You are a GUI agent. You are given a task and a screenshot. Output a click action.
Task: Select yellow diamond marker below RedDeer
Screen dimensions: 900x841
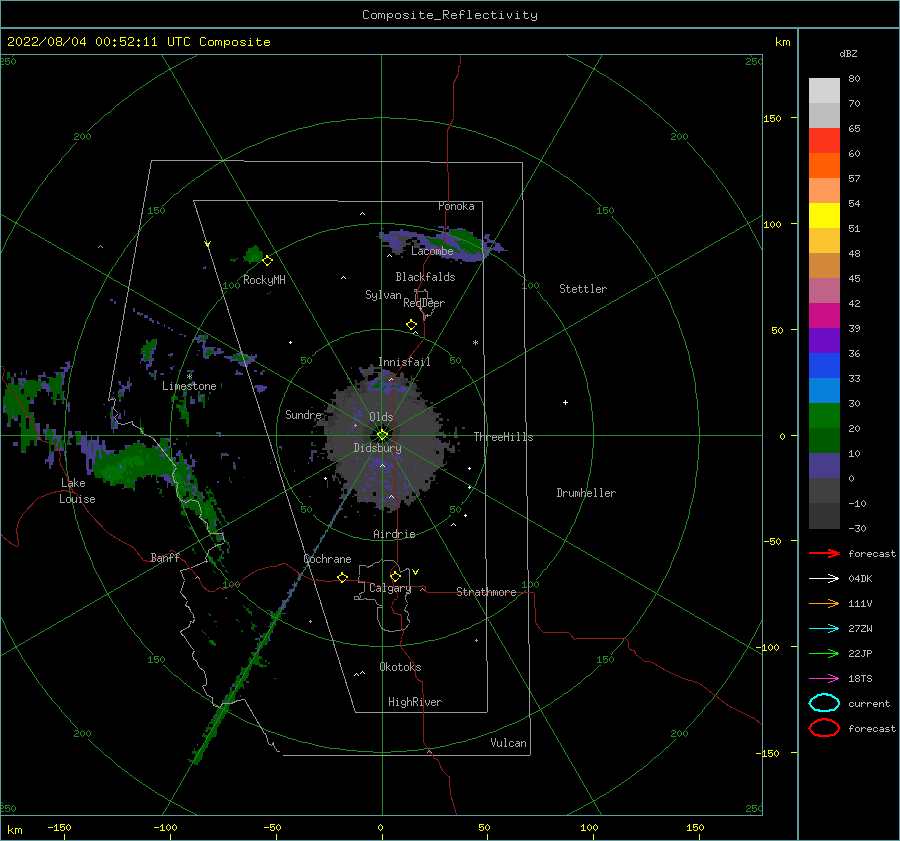(412, 325)
